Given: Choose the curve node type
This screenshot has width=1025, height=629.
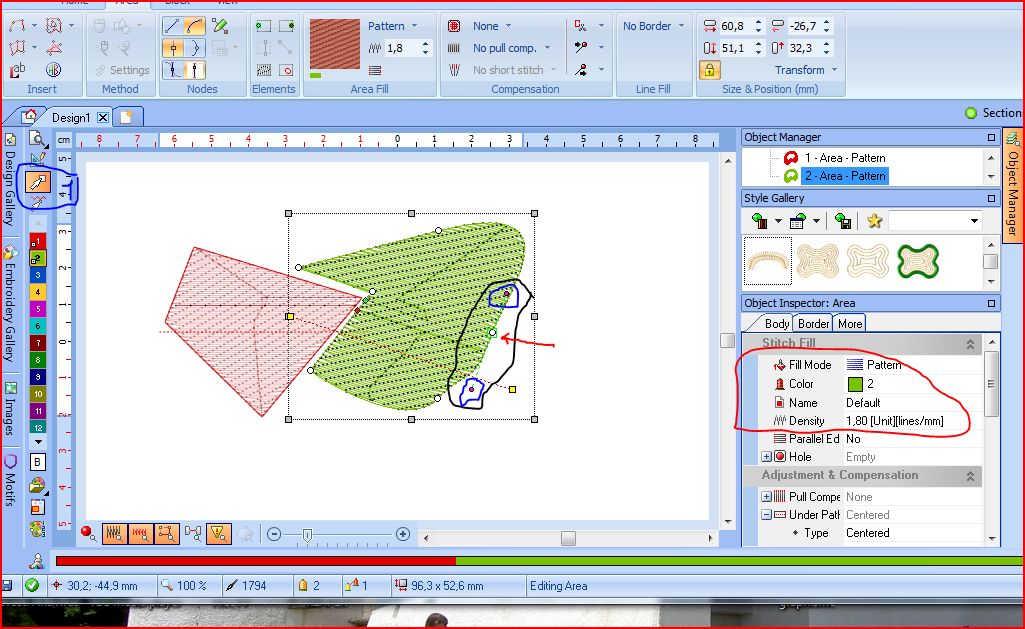Looking at the screenshot, I should 195,26.
